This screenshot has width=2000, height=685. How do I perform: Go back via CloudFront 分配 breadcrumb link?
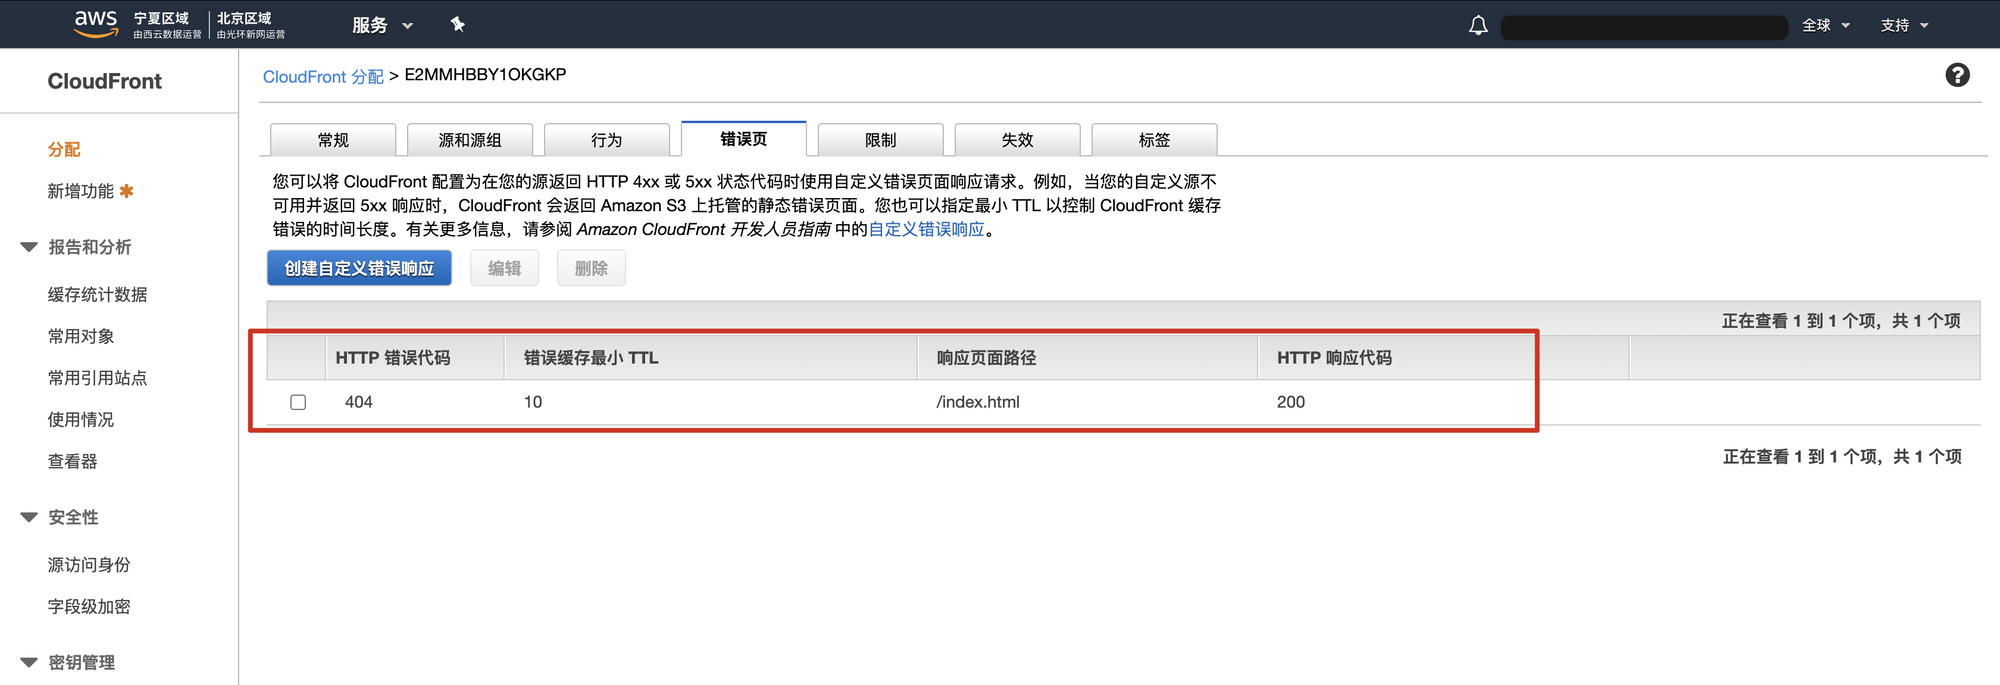(x=323, y=77)
